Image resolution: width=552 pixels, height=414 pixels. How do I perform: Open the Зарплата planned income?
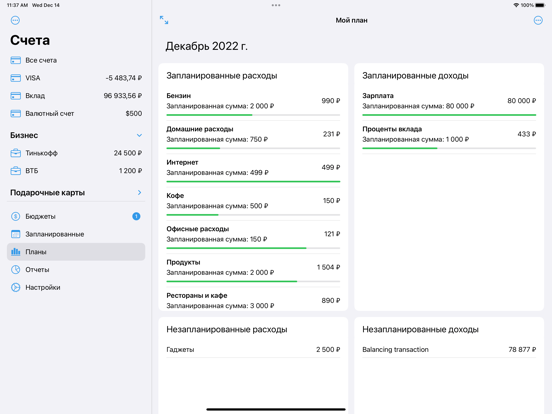coord(449,104)
